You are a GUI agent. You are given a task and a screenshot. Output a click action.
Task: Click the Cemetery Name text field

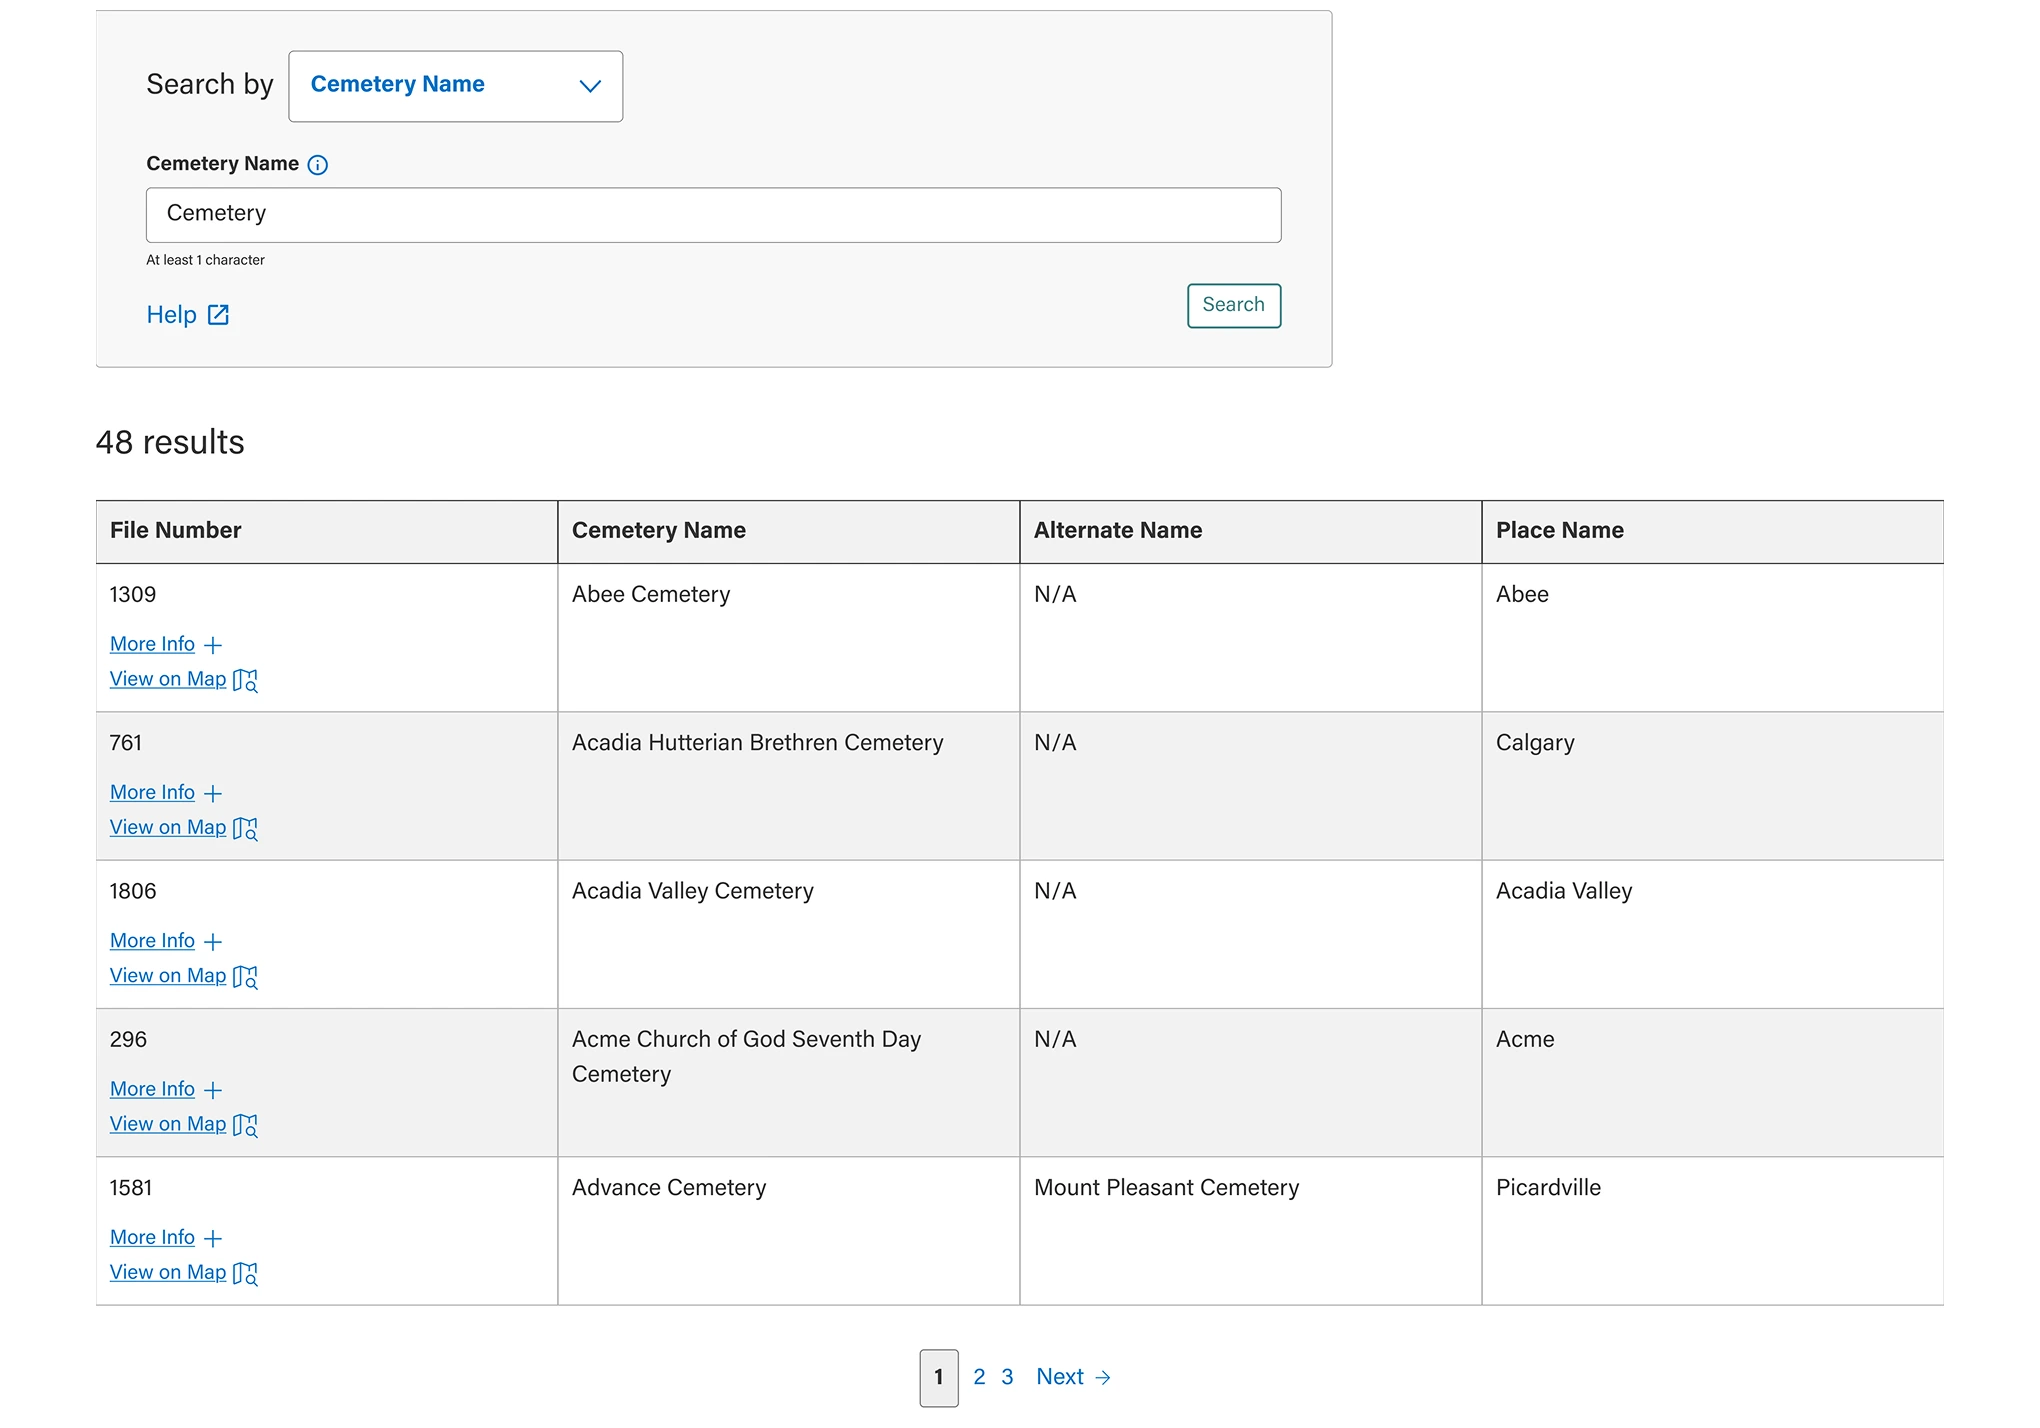pyautogui.click(x=713, y=215)
